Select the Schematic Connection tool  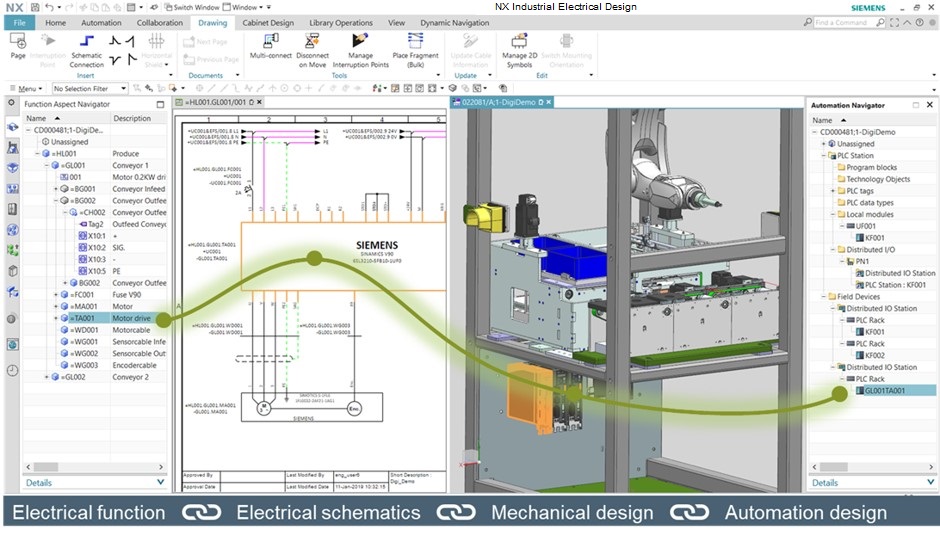pos(86,48)
